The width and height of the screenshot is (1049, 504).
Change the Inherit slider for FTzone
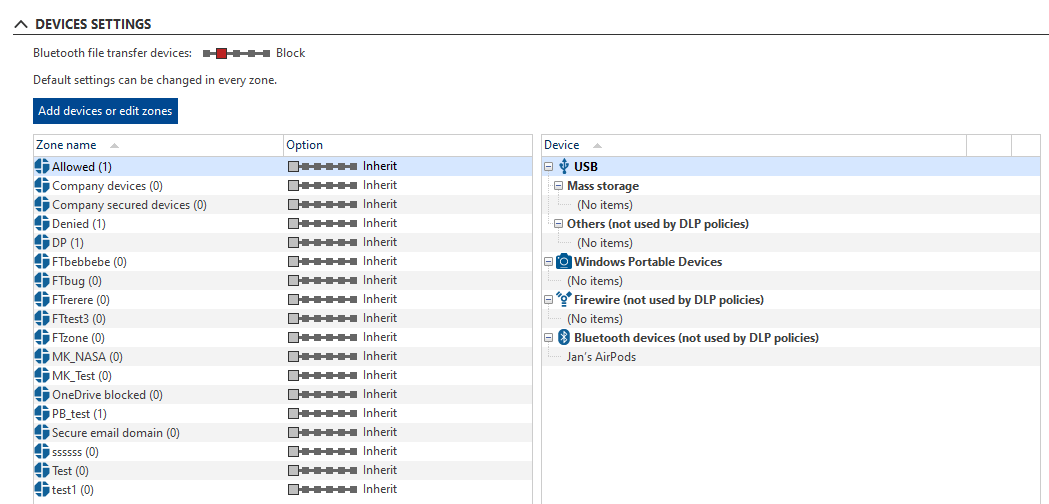322,337
